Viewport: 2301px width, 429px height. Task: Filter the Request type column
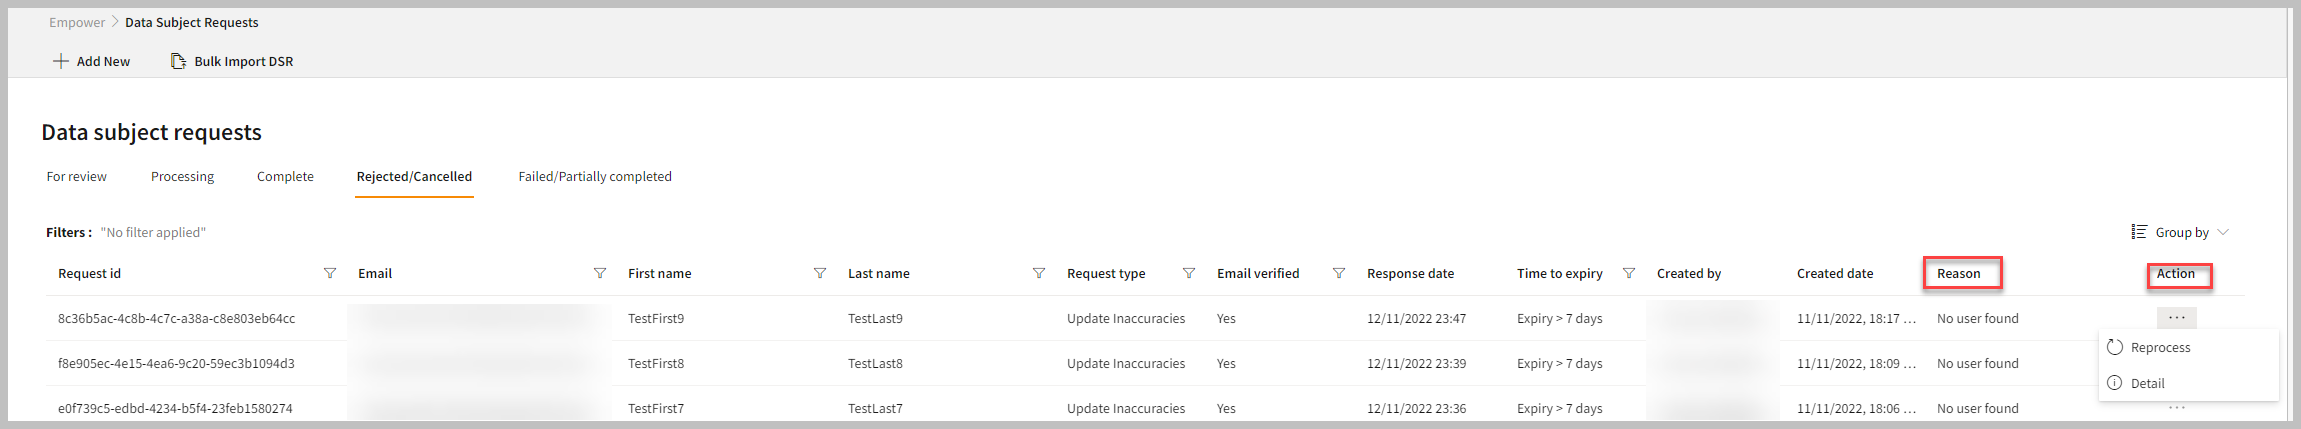coord(1189,273)
